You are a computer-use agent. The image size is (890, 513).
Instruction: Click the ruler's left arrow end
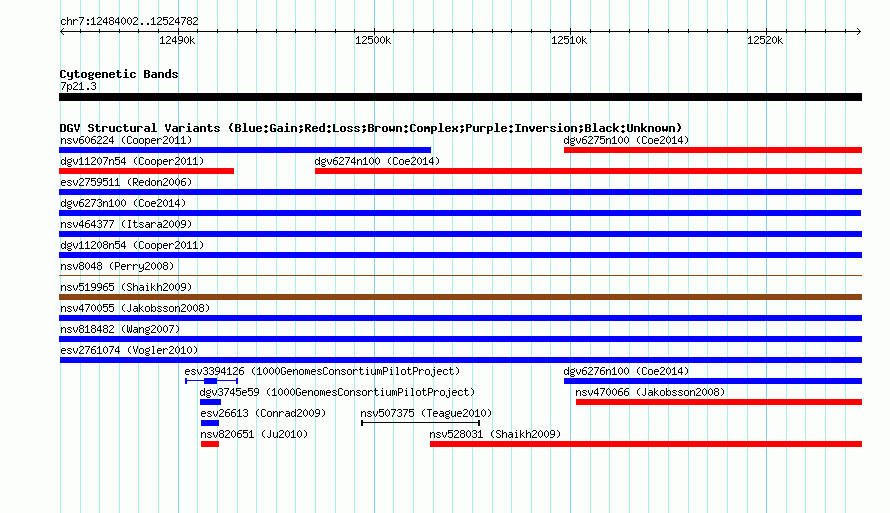pyautogui.click(x=62, y=31)
